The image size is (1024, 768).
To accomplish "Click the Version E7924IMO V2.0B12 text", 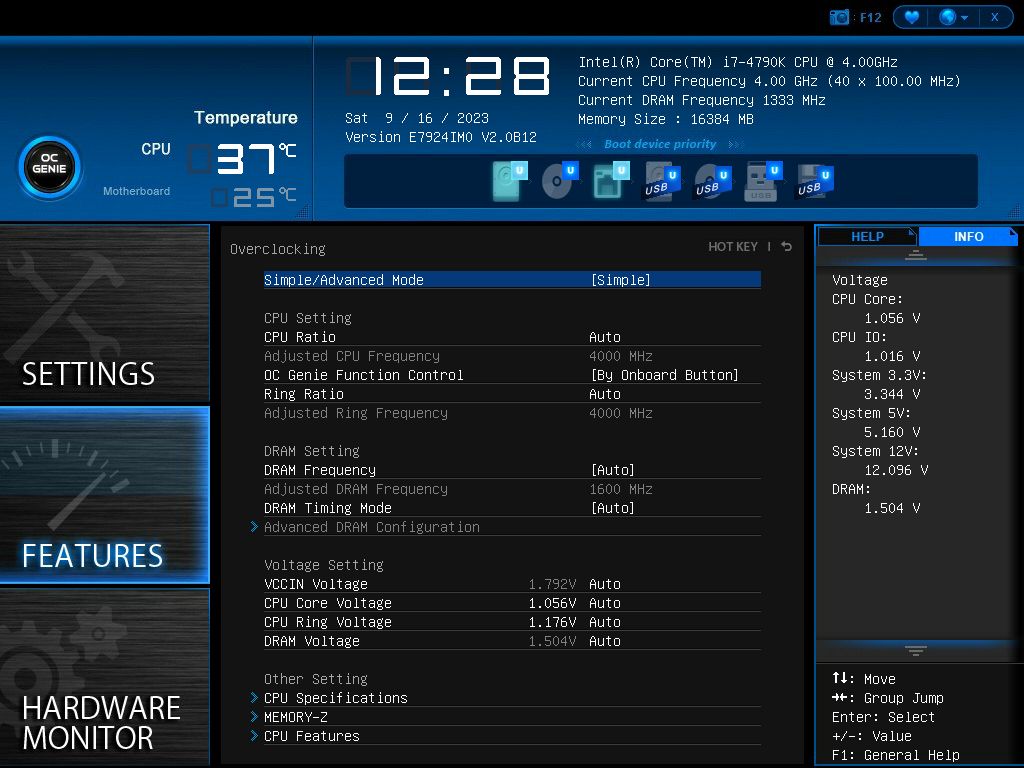I will (441, 137).
